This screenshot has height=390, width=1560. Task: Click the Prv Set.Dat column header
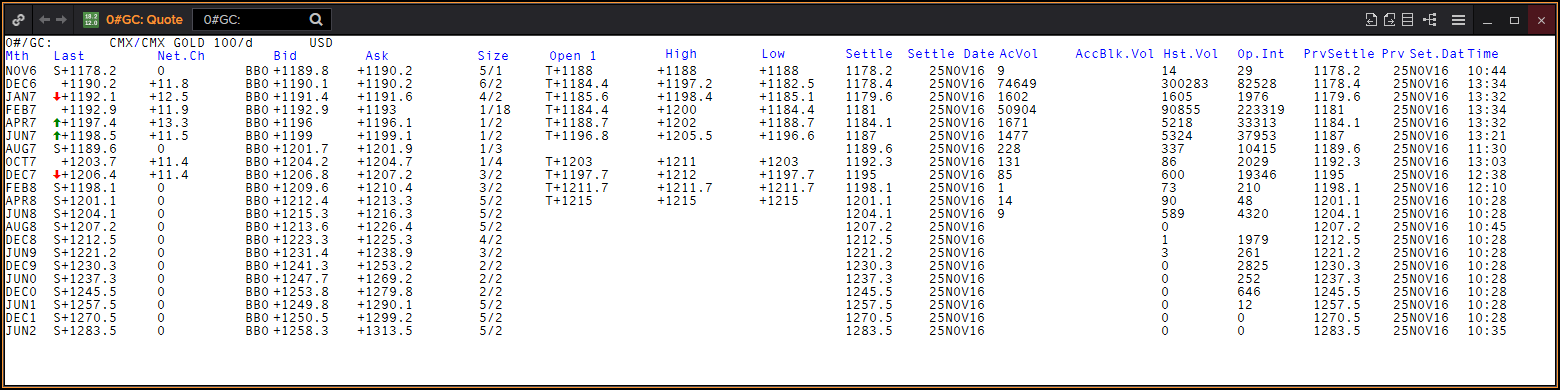1423,54
